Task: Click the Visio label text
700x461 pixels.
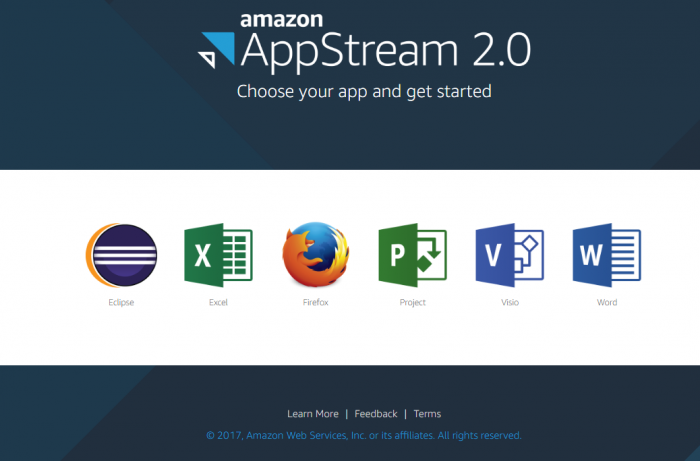Action: click(x=510, y=302)
